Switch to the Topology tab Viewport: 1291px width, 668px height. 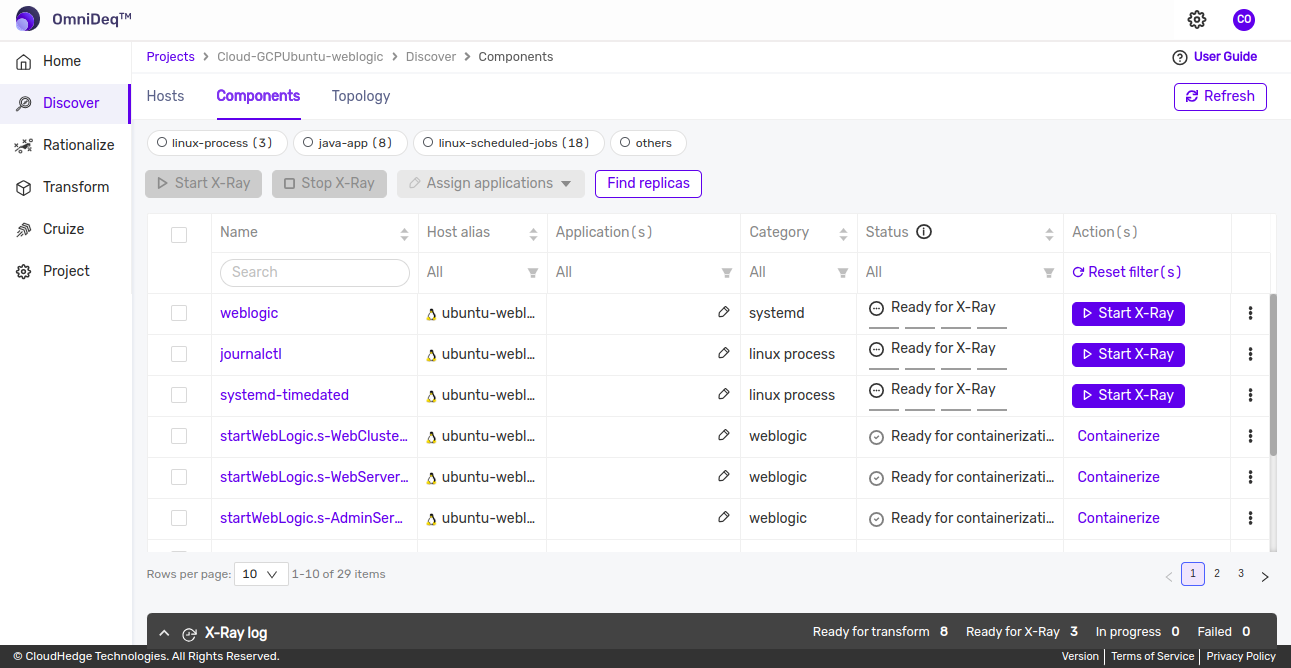(x=361, y=96)
